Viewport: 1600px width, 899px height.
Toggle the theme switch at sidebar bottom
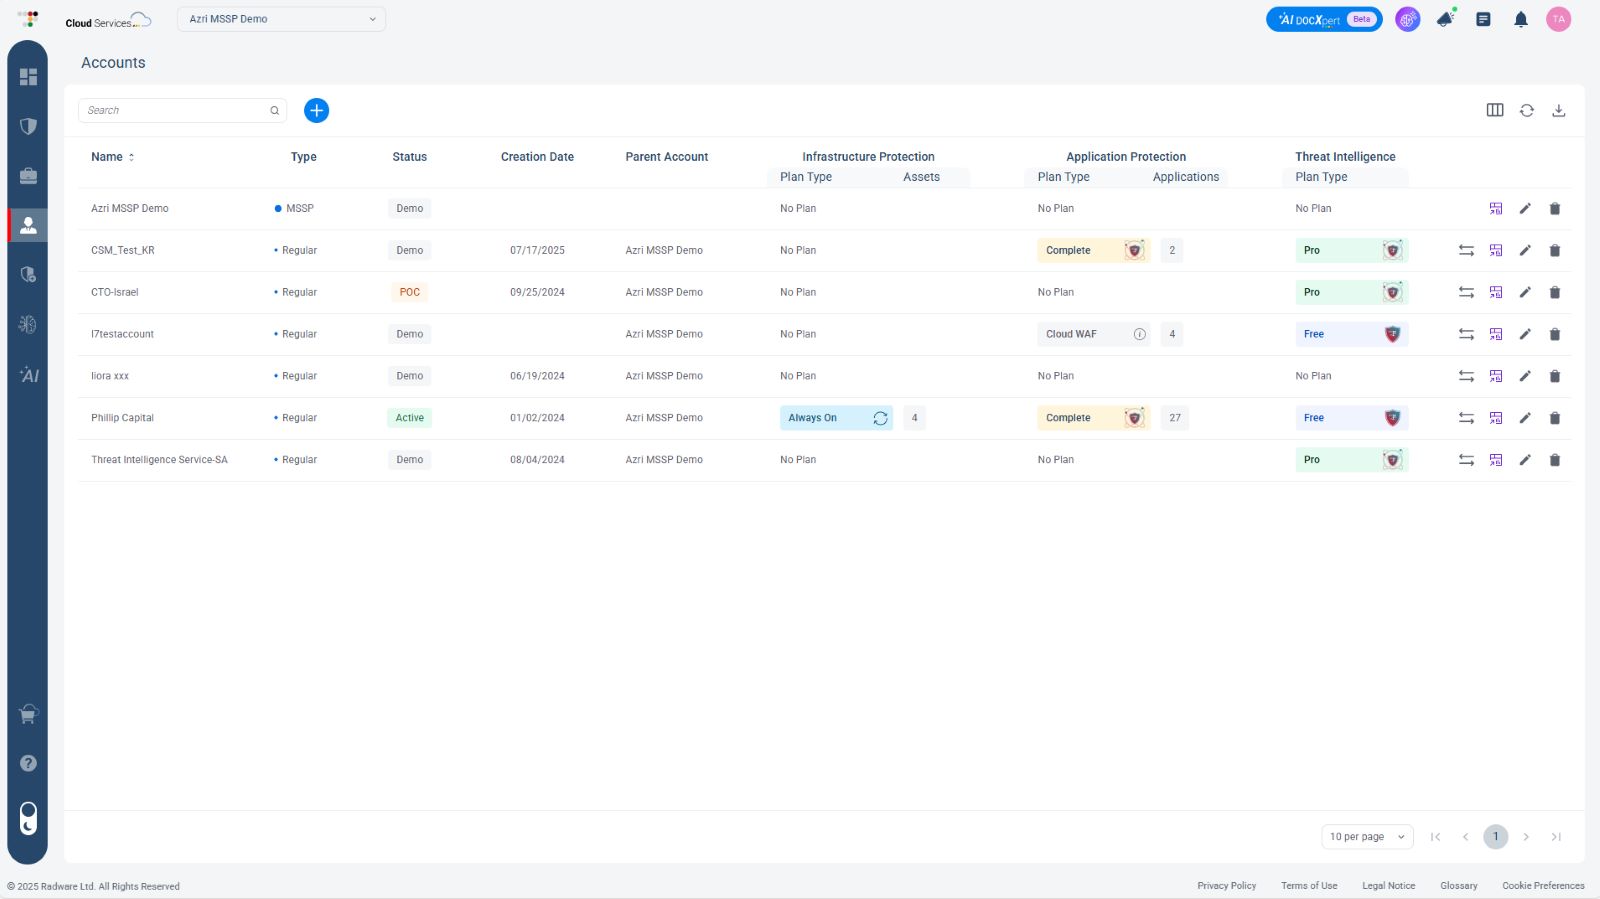pos(28,818)
